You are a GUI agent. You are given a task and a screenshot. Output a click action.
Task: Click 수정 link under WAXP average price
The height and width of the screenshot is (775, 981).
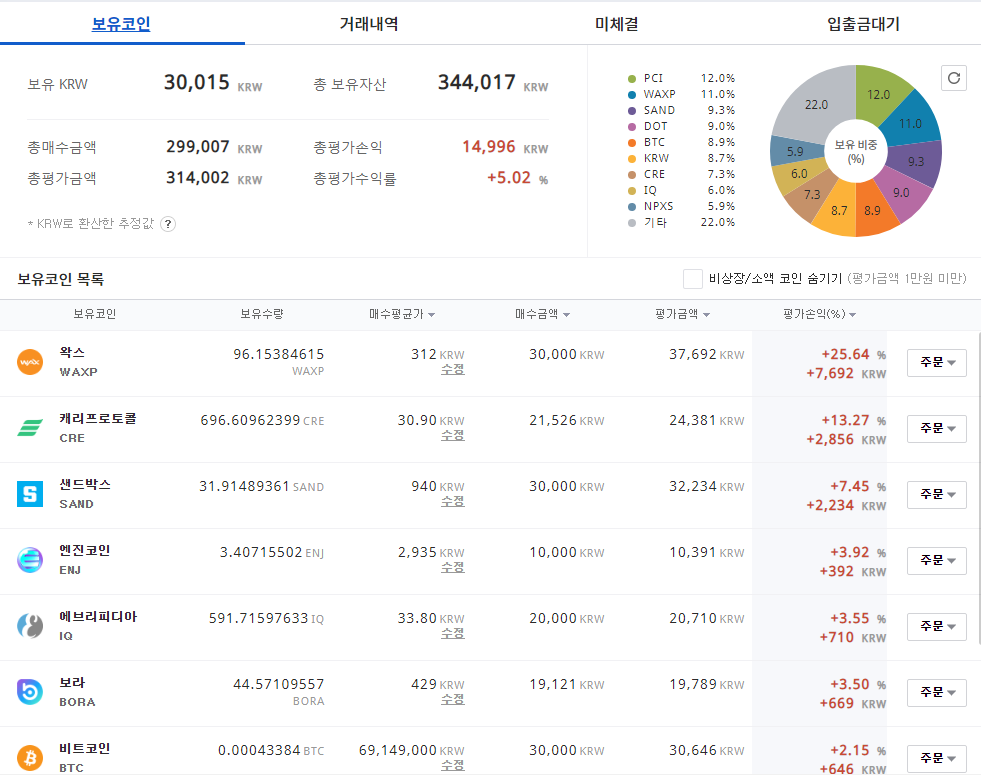[x=452, y=370]
